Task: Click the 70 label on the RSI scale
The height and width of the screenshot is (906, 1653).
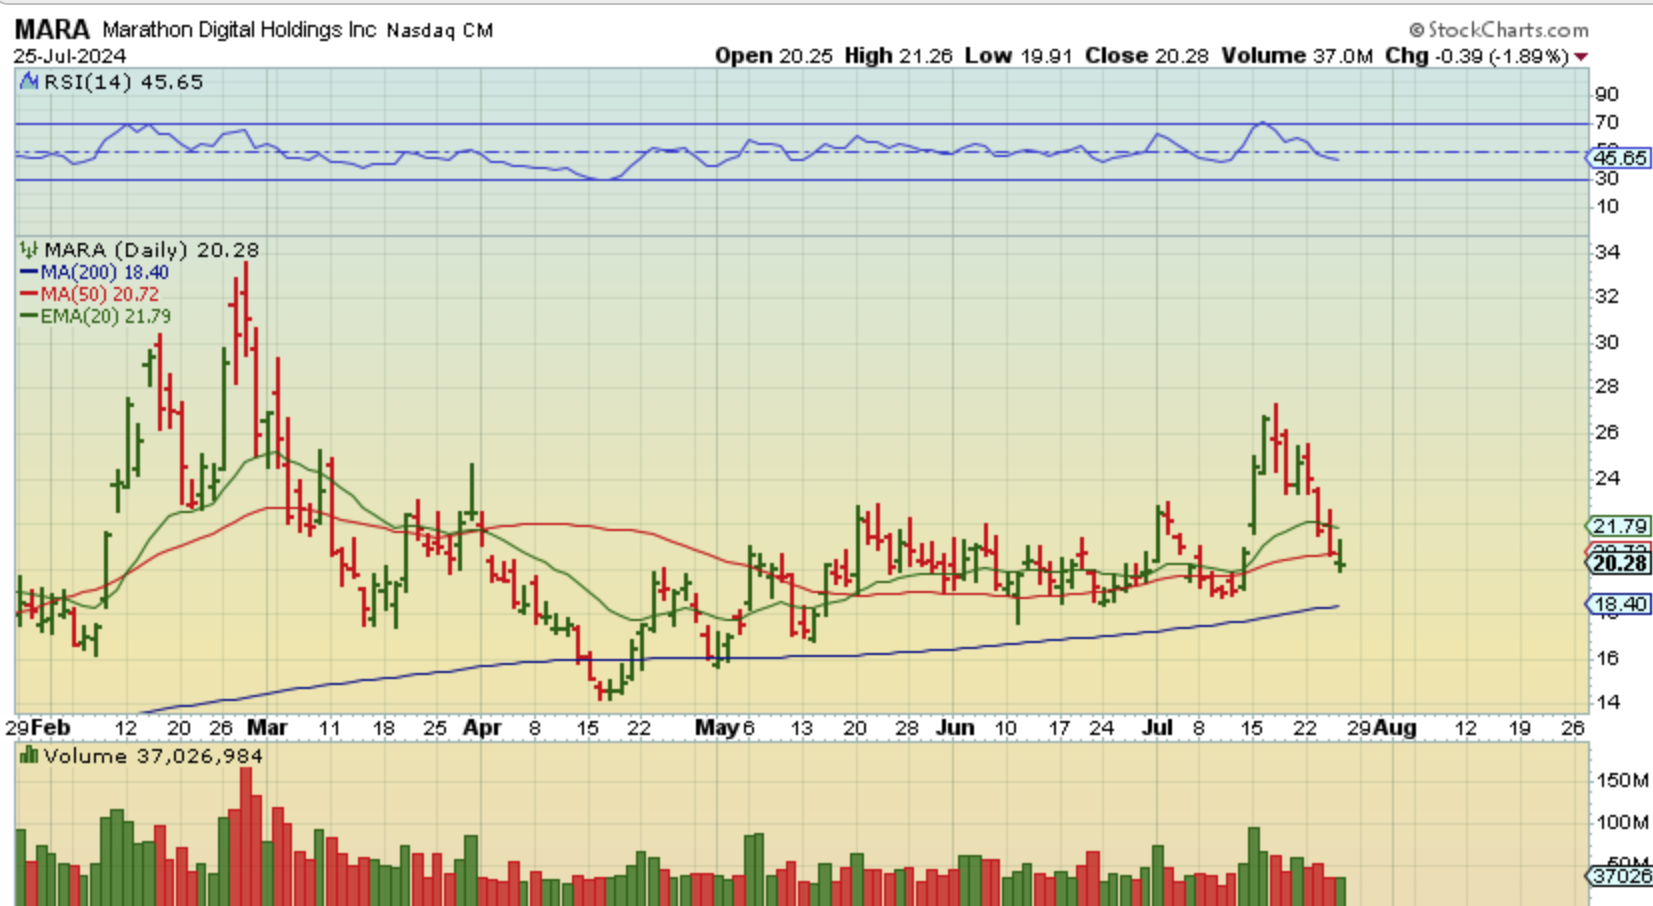Action: (1607, 122)
